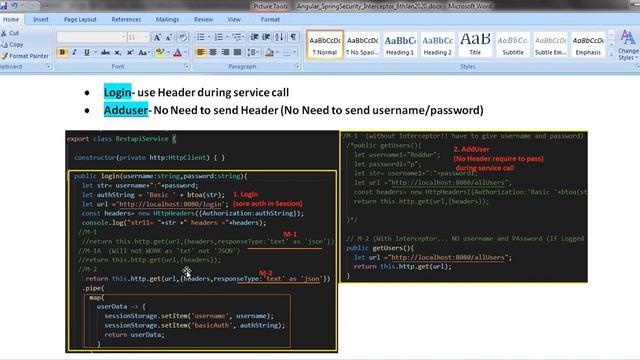Apply yellow text highlight color

click(160, 53)
